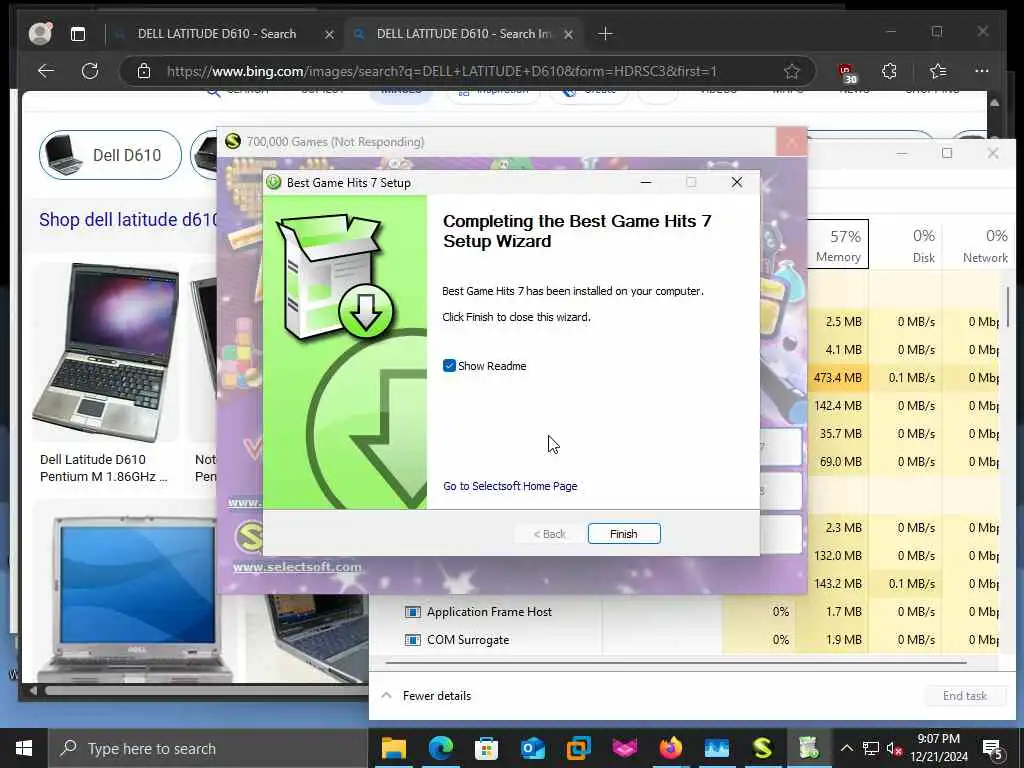The image size is (1024, 768).
Task: Collapse Task Manager with Fewer details
Action: (x=426, y=696)
